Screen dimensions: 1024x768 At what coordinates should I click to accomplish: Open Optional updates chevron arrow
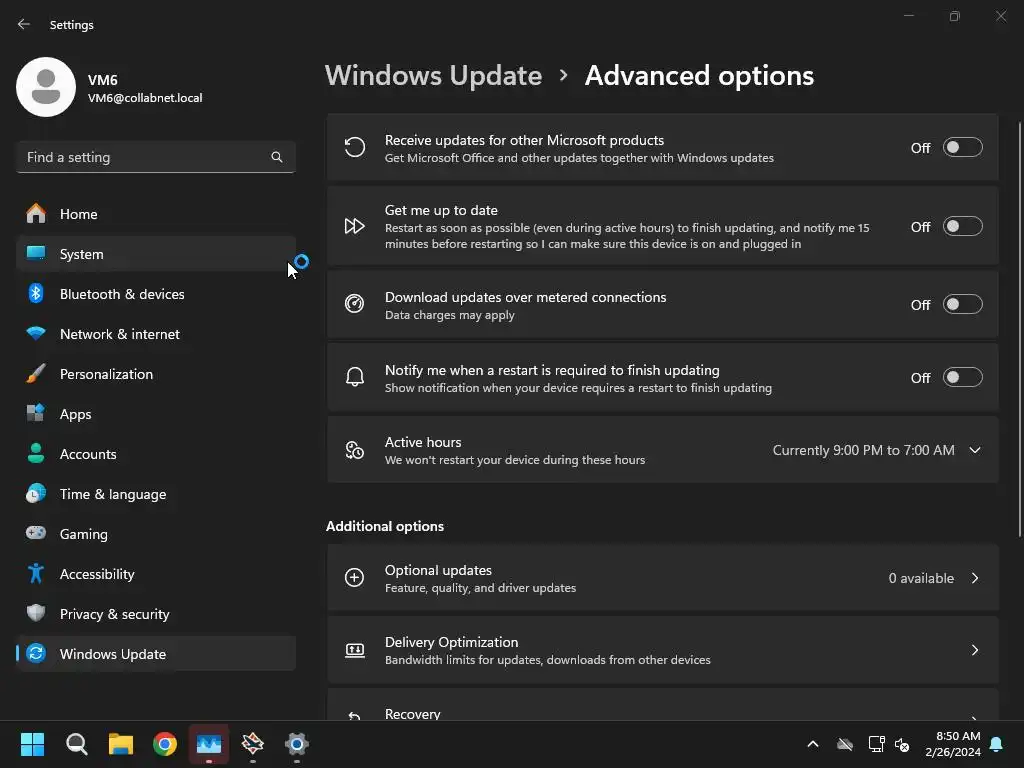coord(975,578)
